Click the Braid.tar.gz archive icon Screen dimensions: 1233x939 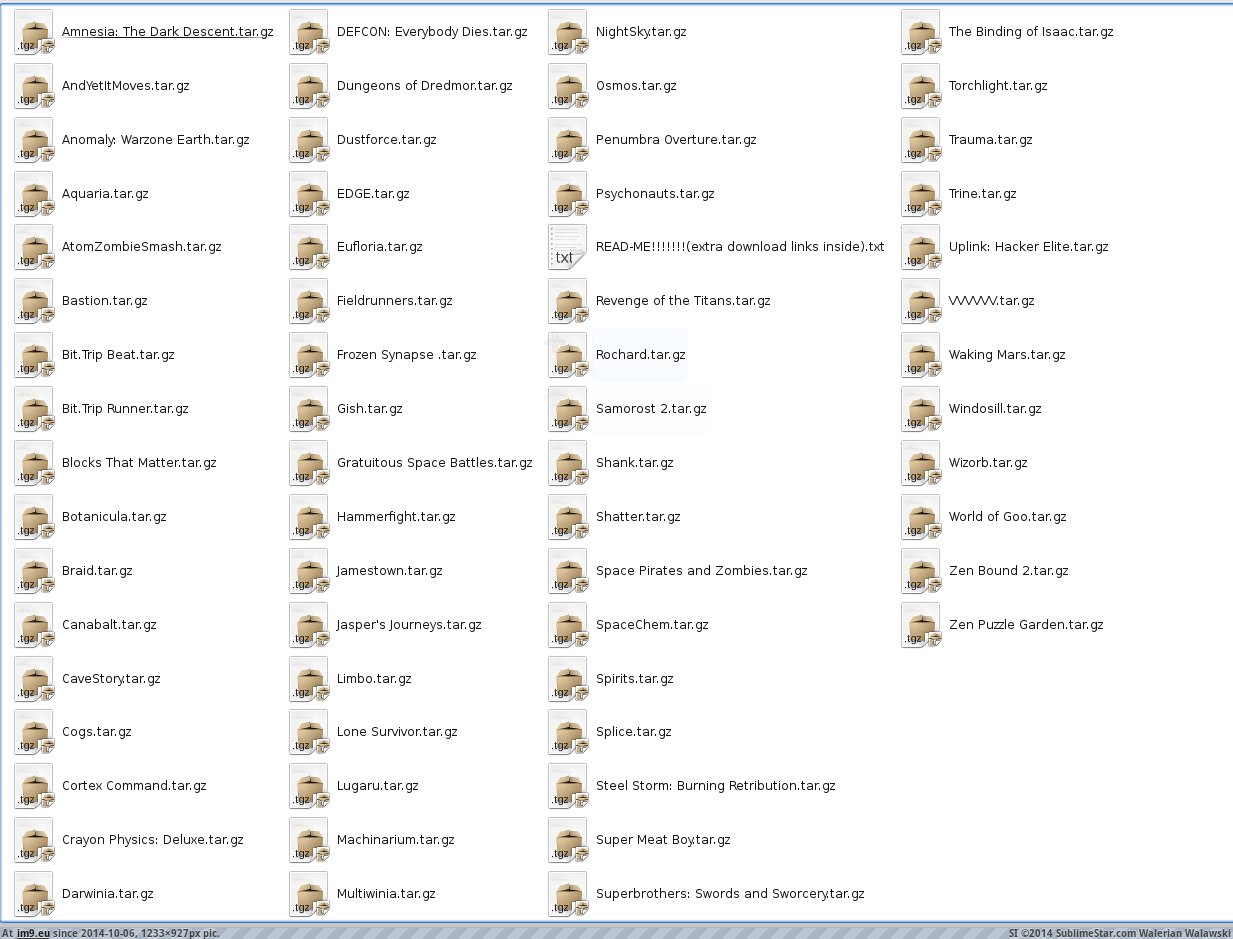pyautogui.click(x=33, y=571)
